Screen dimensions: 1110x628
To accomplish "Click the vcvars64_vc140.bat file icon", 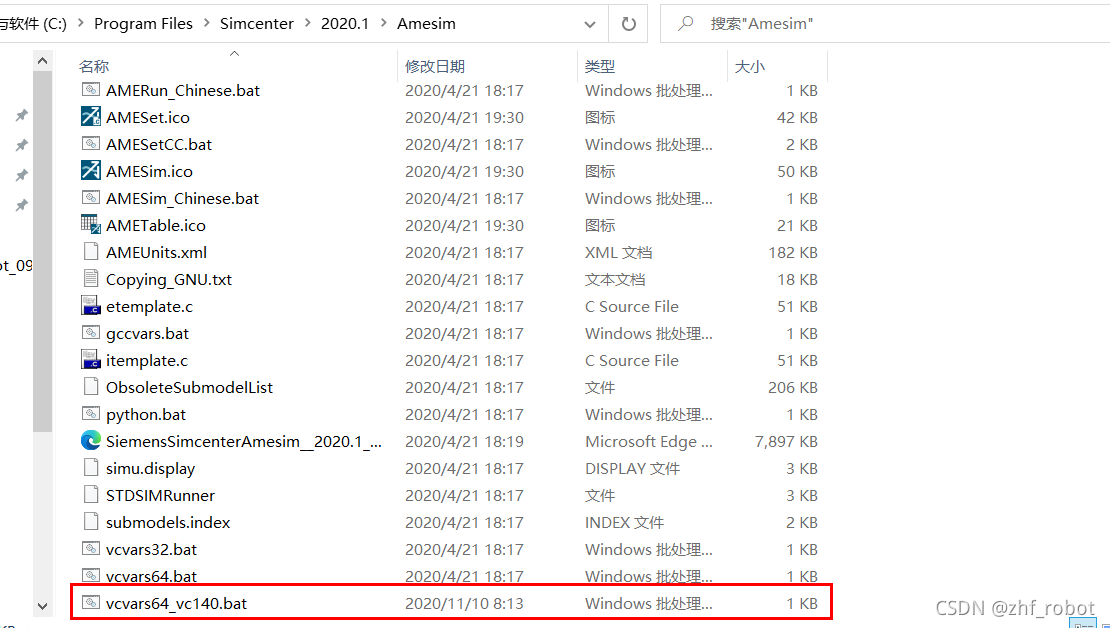I will click(x=91, y=603).
